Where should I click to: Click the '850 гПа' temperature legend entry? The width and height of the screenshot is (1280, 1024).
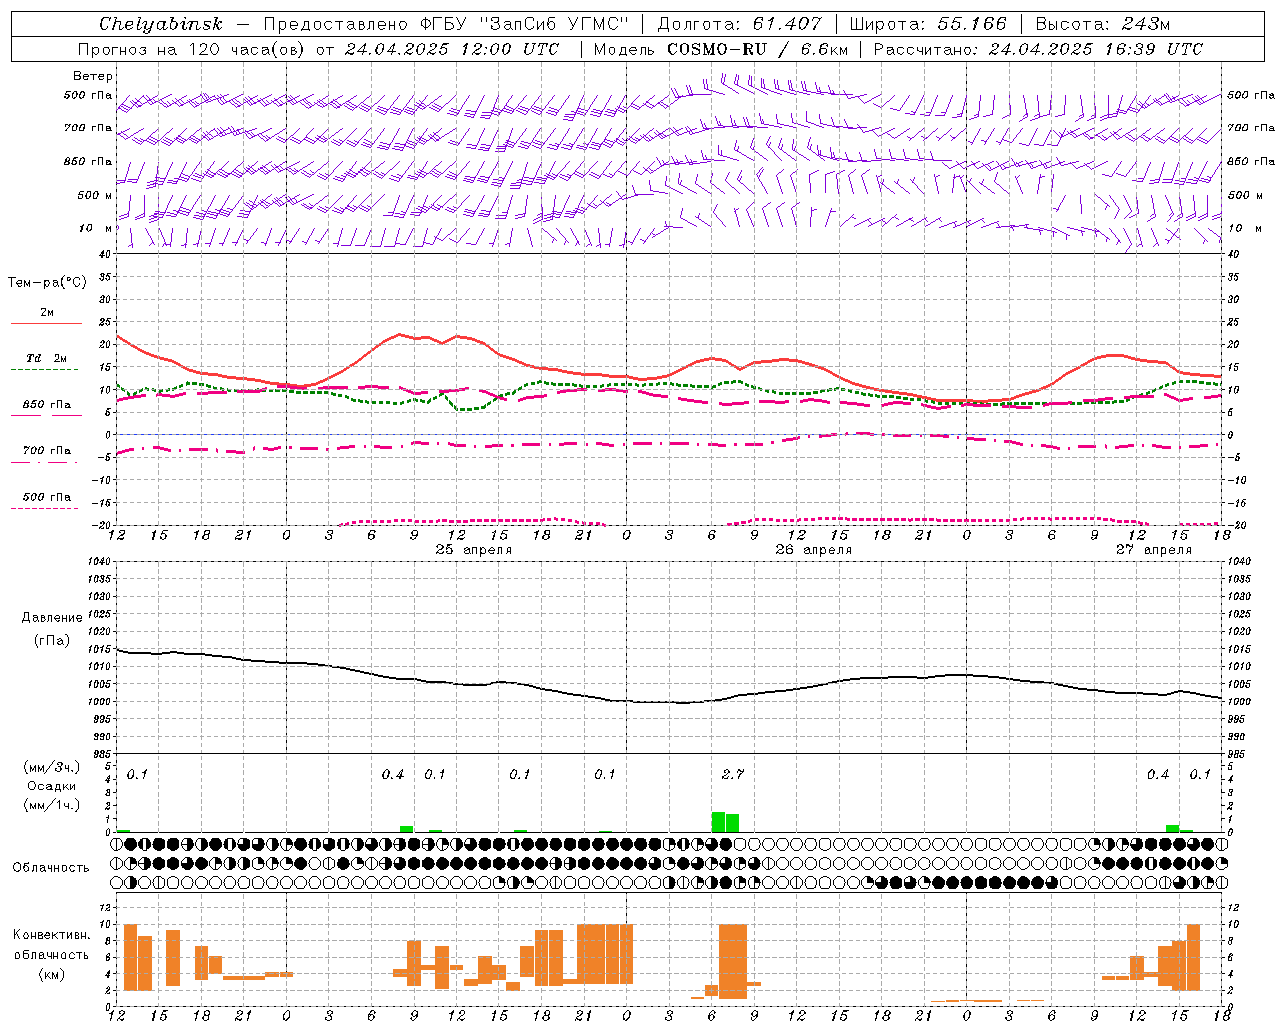(46, 405)
